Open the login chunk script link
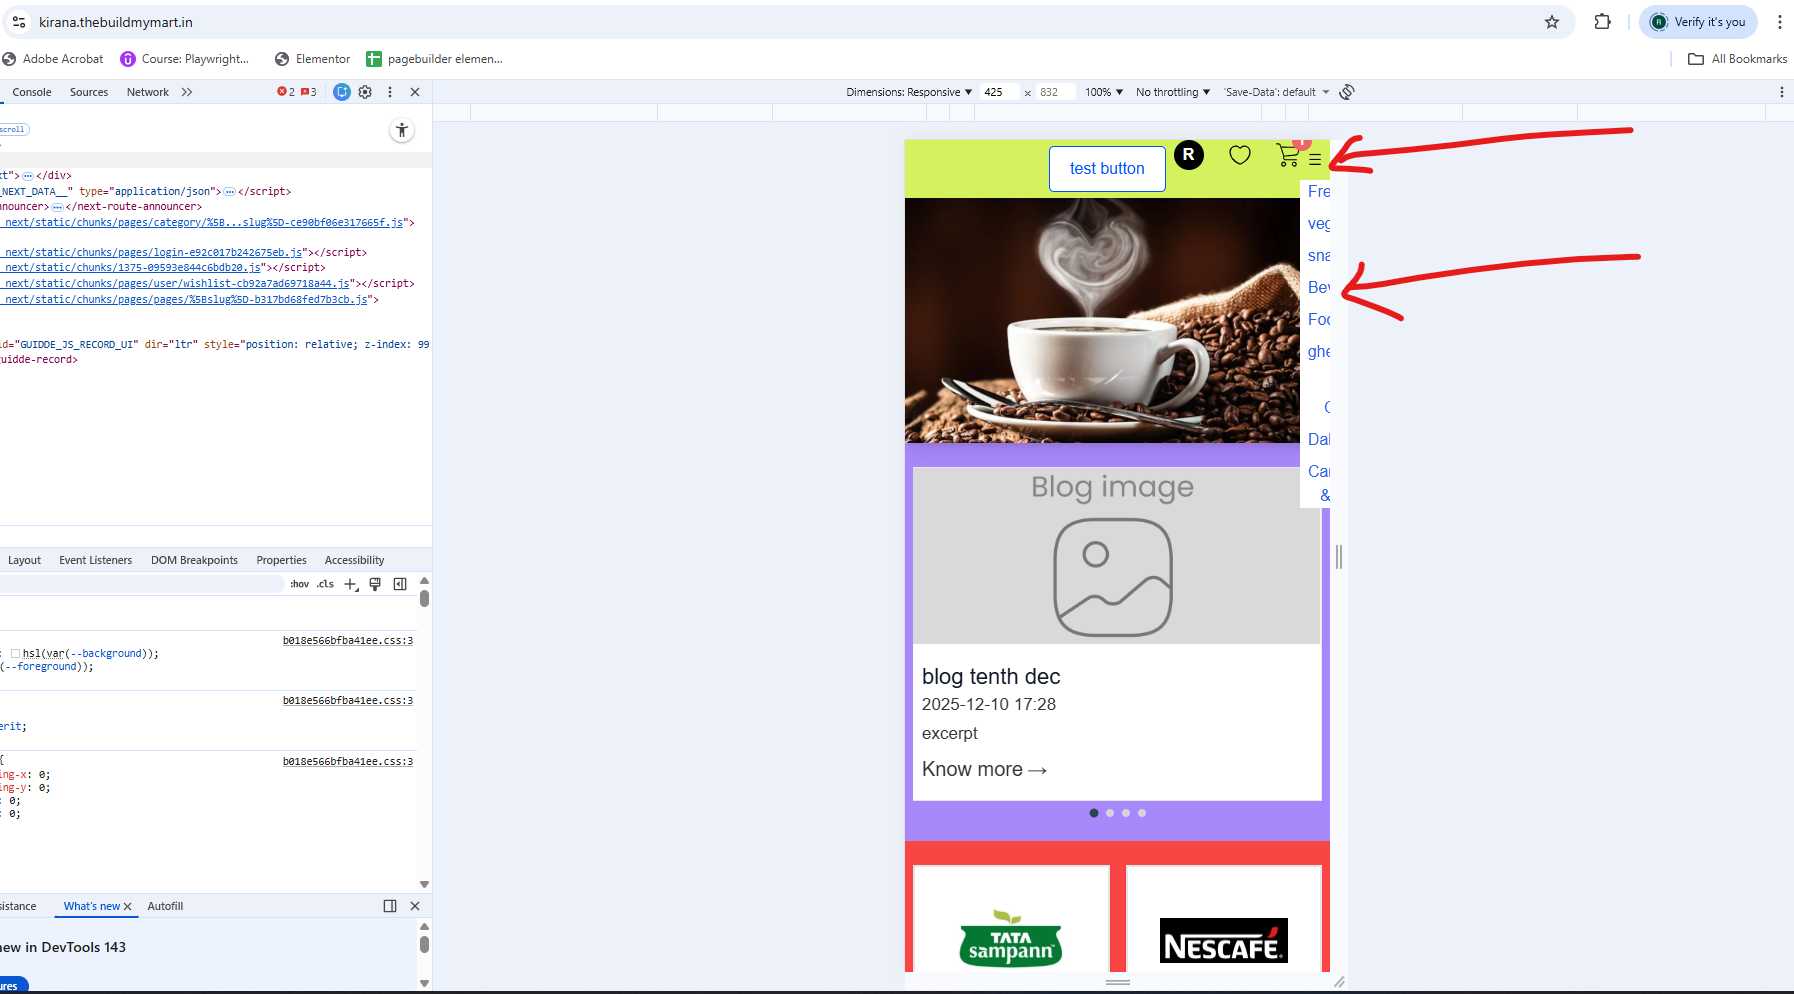This screenshot has width=1794, height=994. tap(153, 253)
